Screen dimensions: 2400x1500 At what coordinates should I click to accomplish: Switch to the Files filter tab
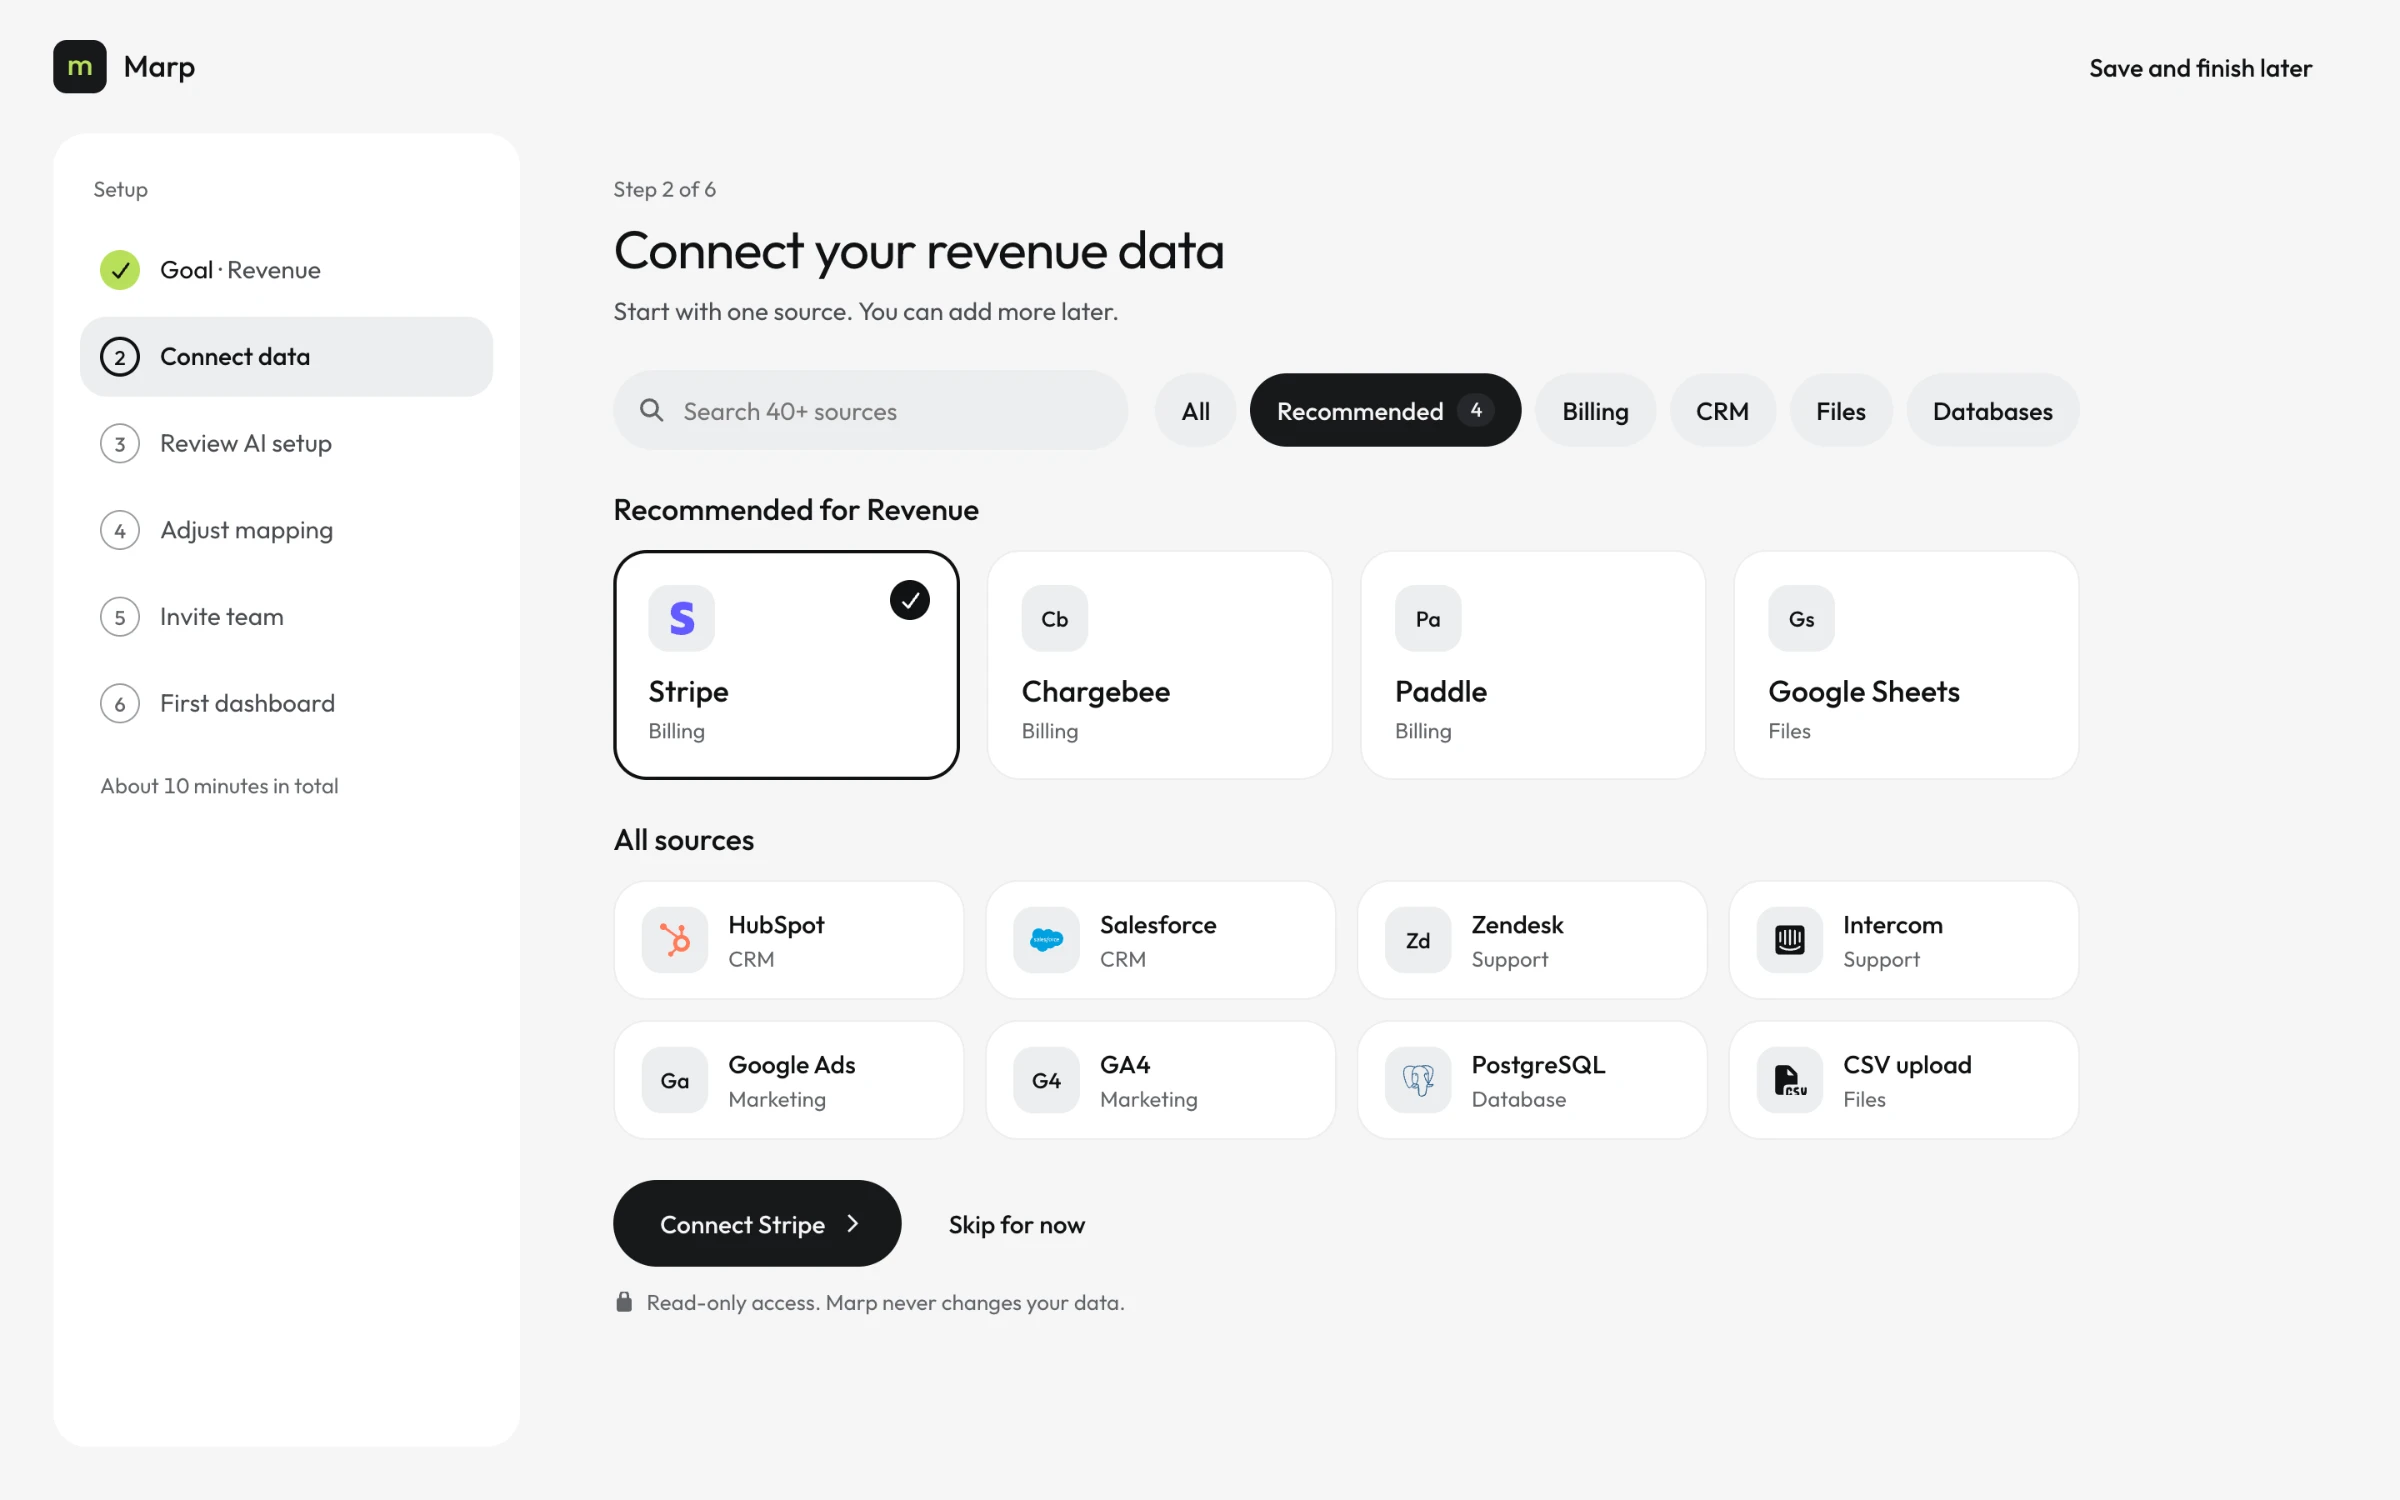pos(1840,410)
